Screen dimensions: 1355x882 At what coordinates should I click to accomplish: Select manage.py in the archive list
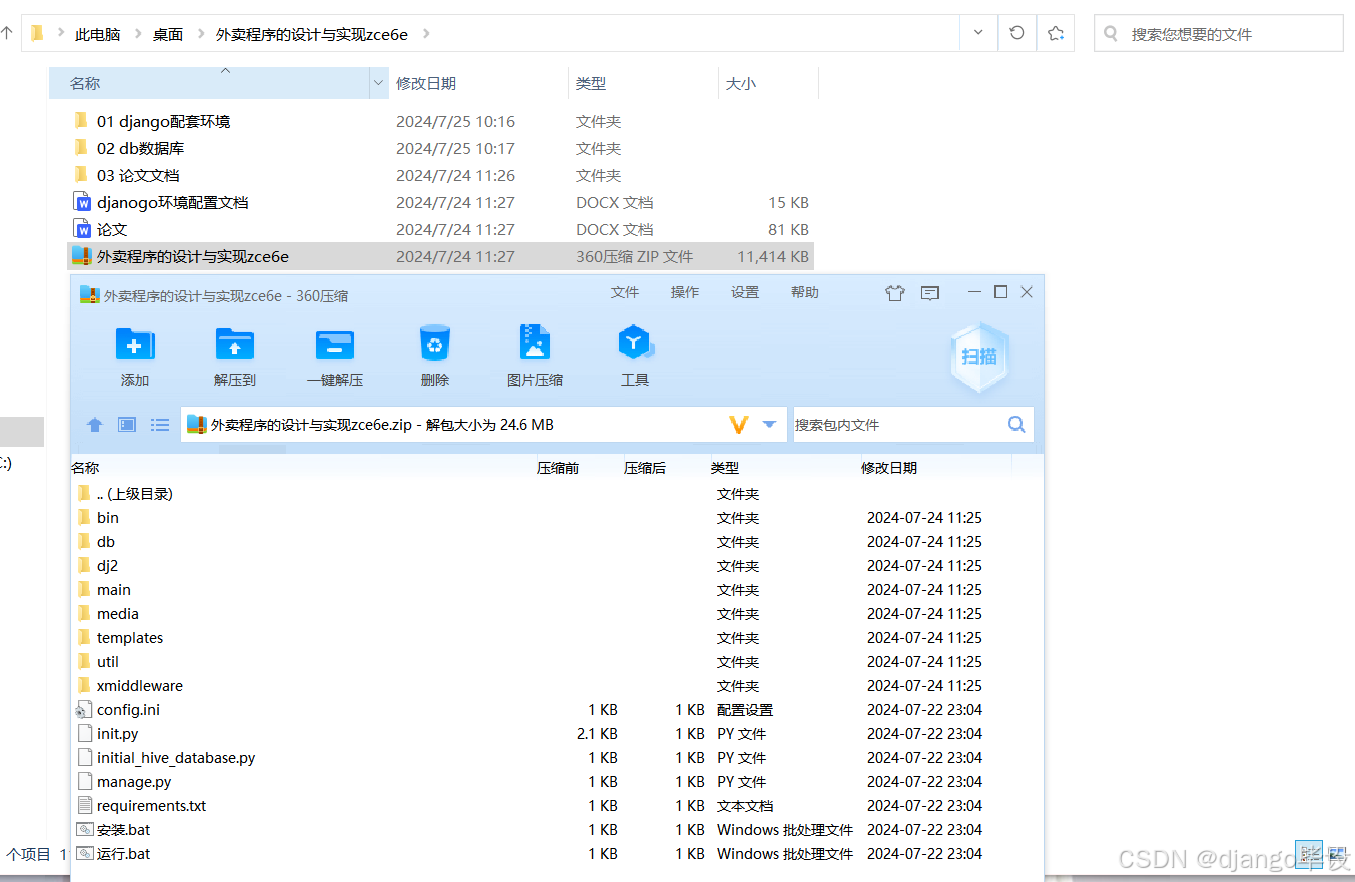134,782
